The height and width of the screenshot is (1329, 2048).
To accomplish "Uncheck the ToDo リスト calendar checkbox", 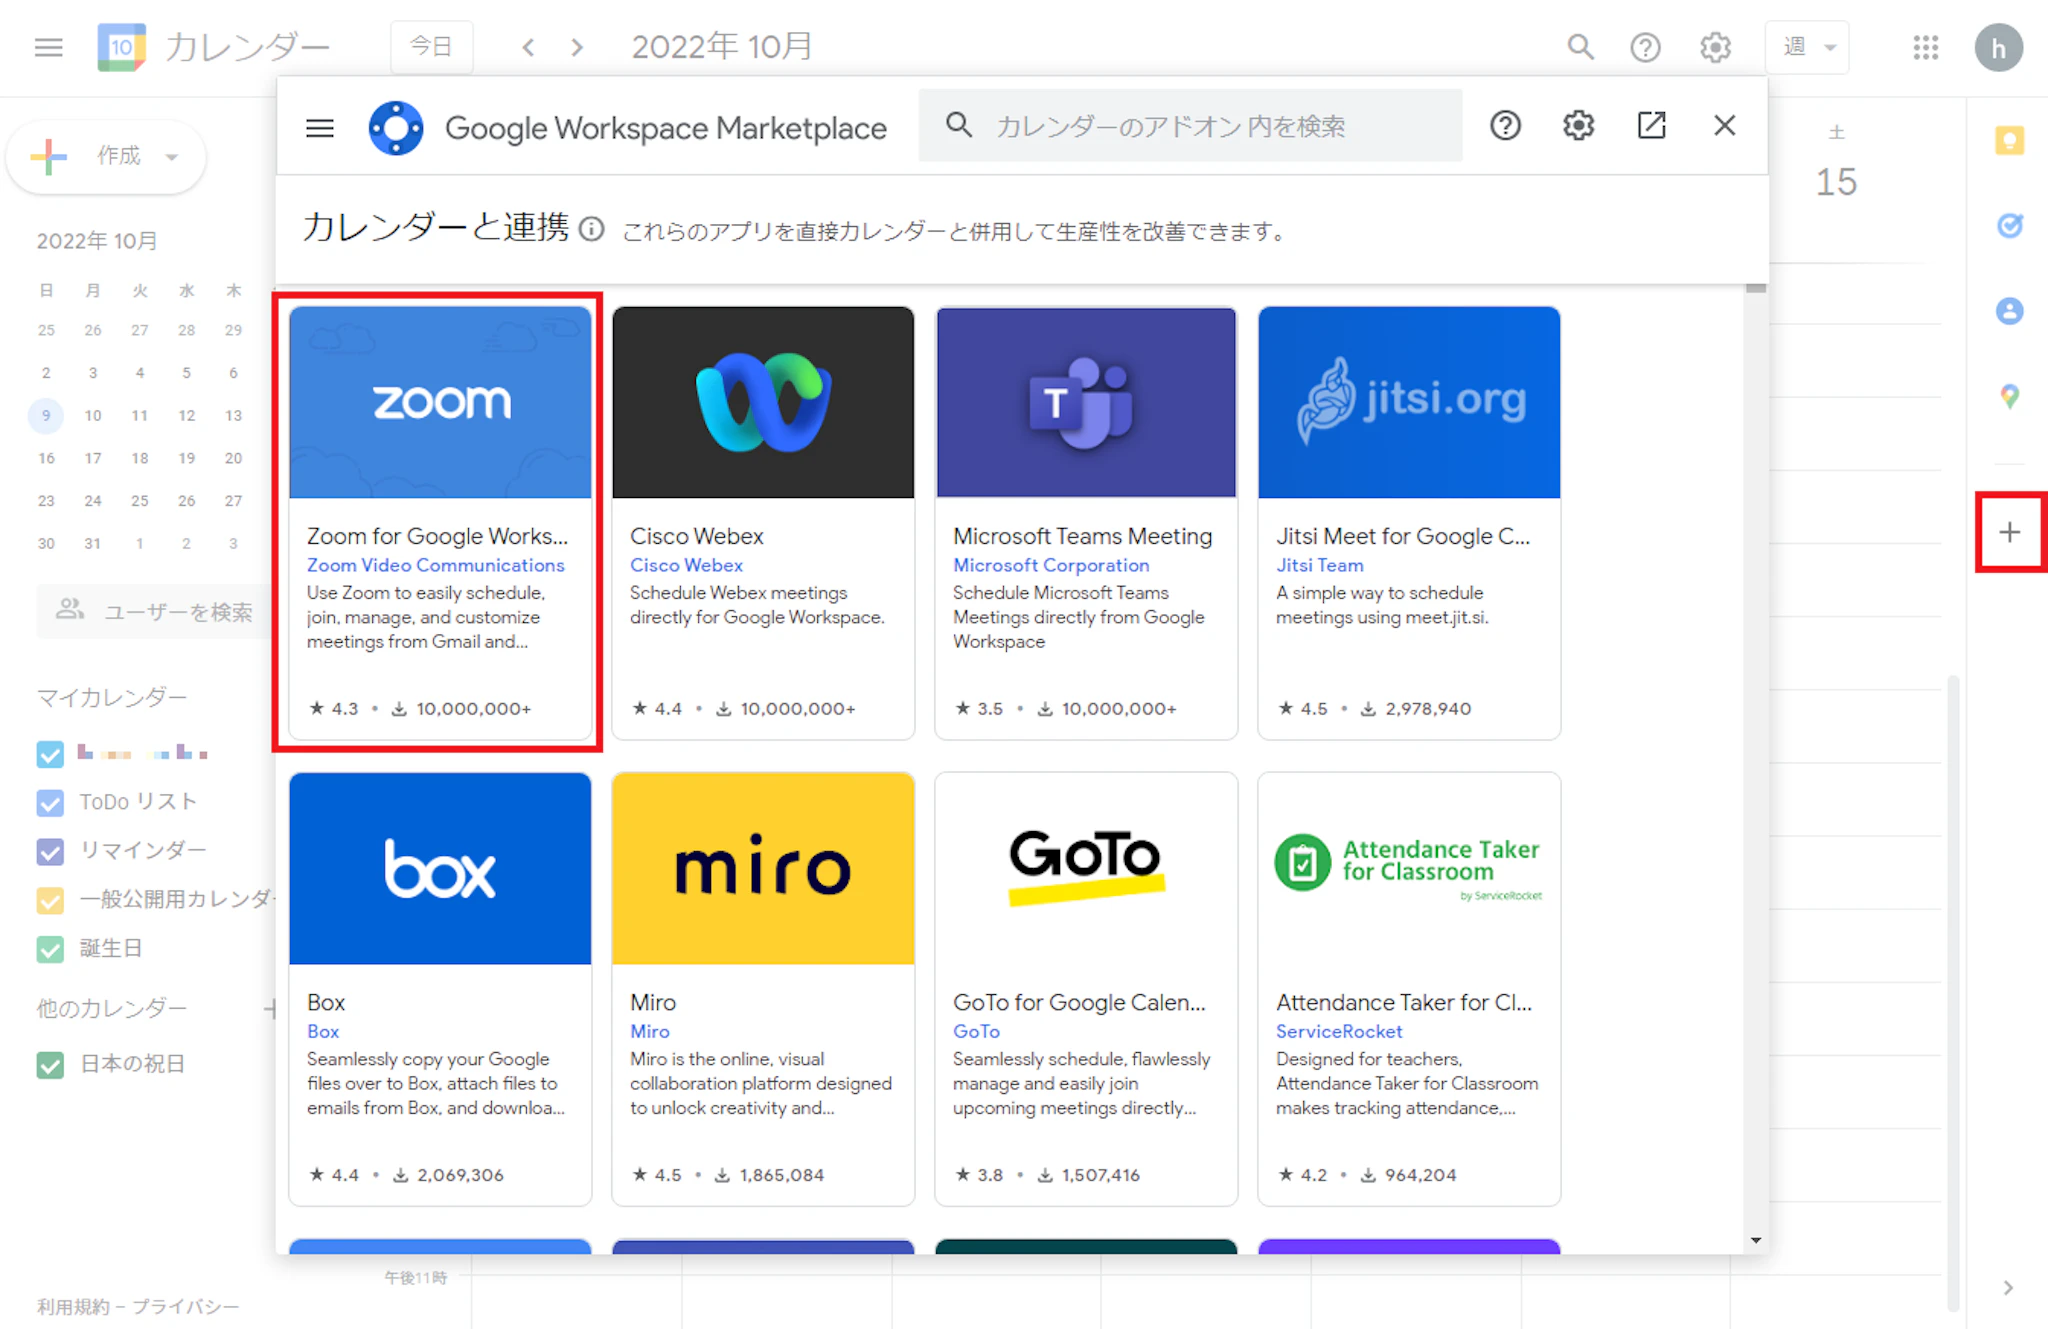I will pos(50,802).
